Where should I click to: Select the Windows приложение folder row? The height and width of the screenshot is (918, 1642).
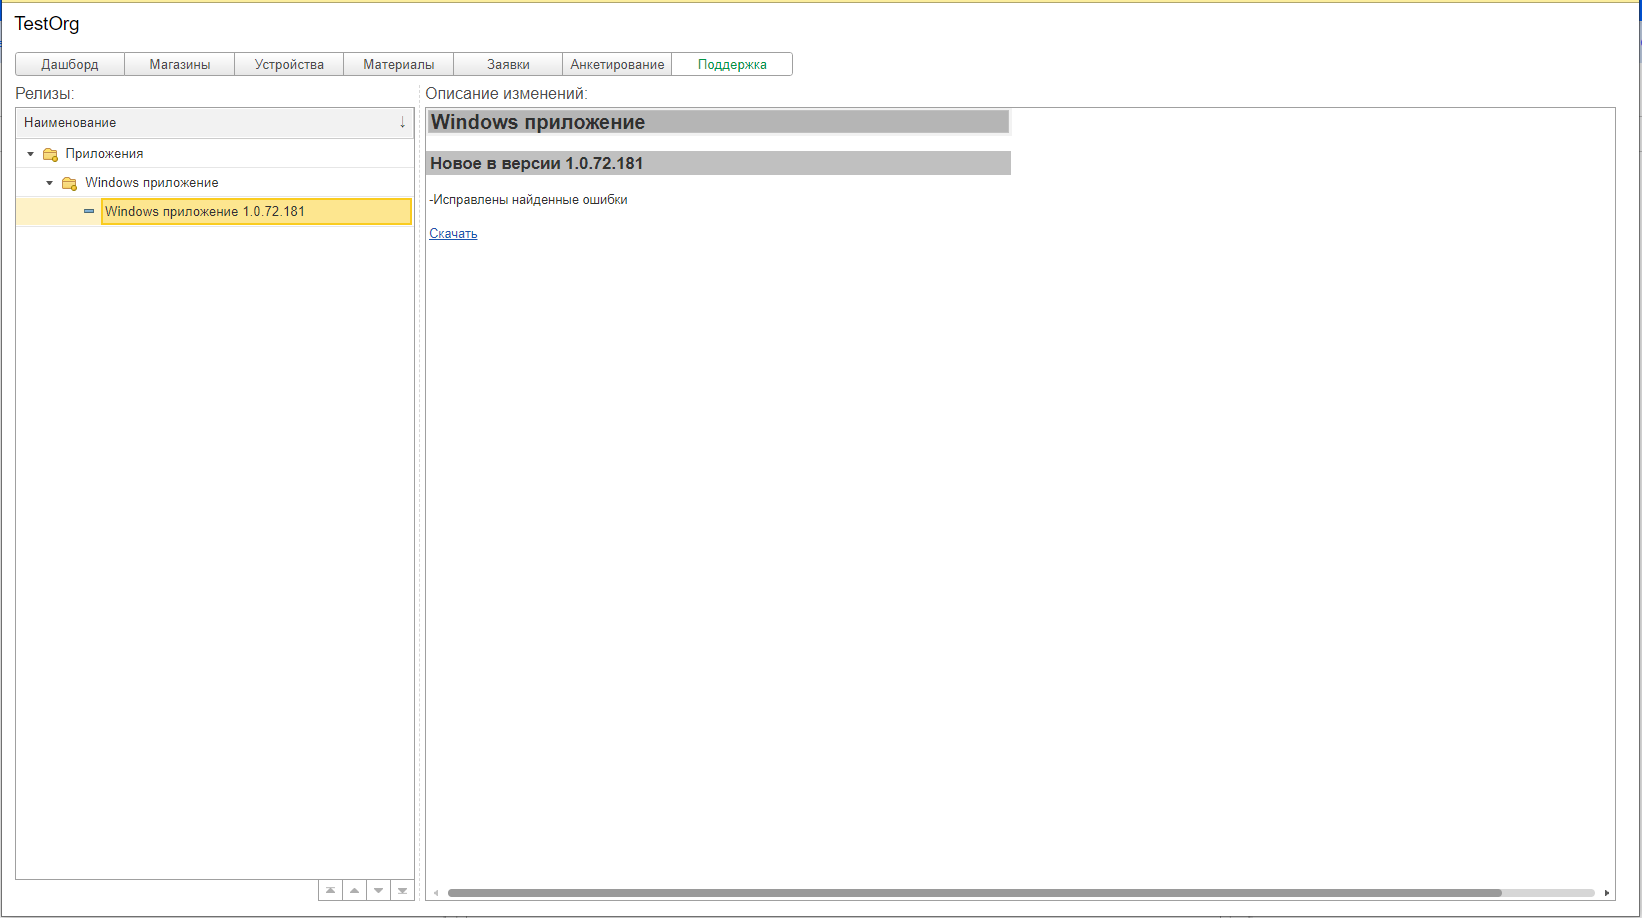click(x=214, y=183)
